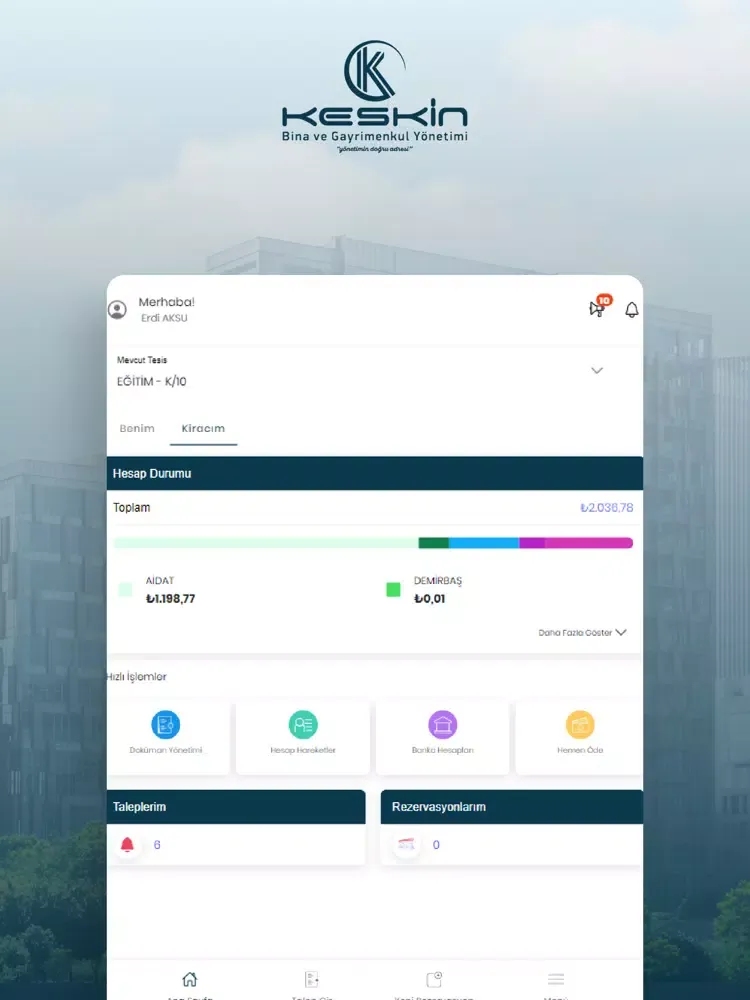The image size is (750, 1000).
Task: Click the light blue progress bar segment
Action: pyautogui.click(x=484, y=543)
